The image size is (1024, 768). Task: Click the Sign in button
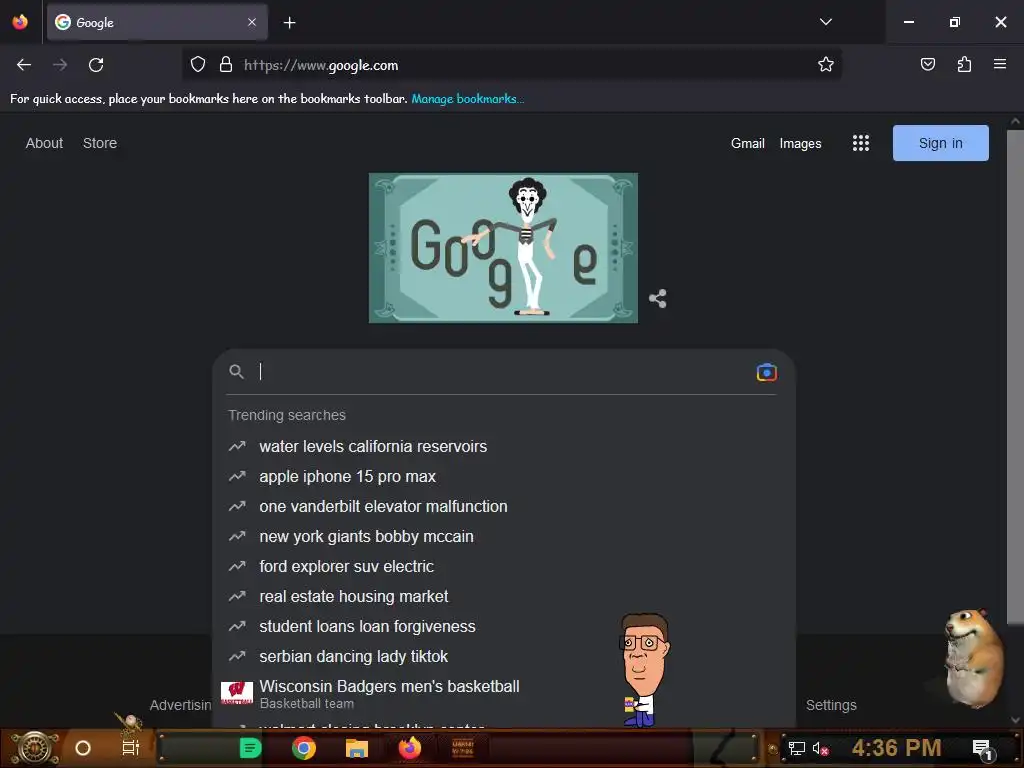click(x=940, y=143)
